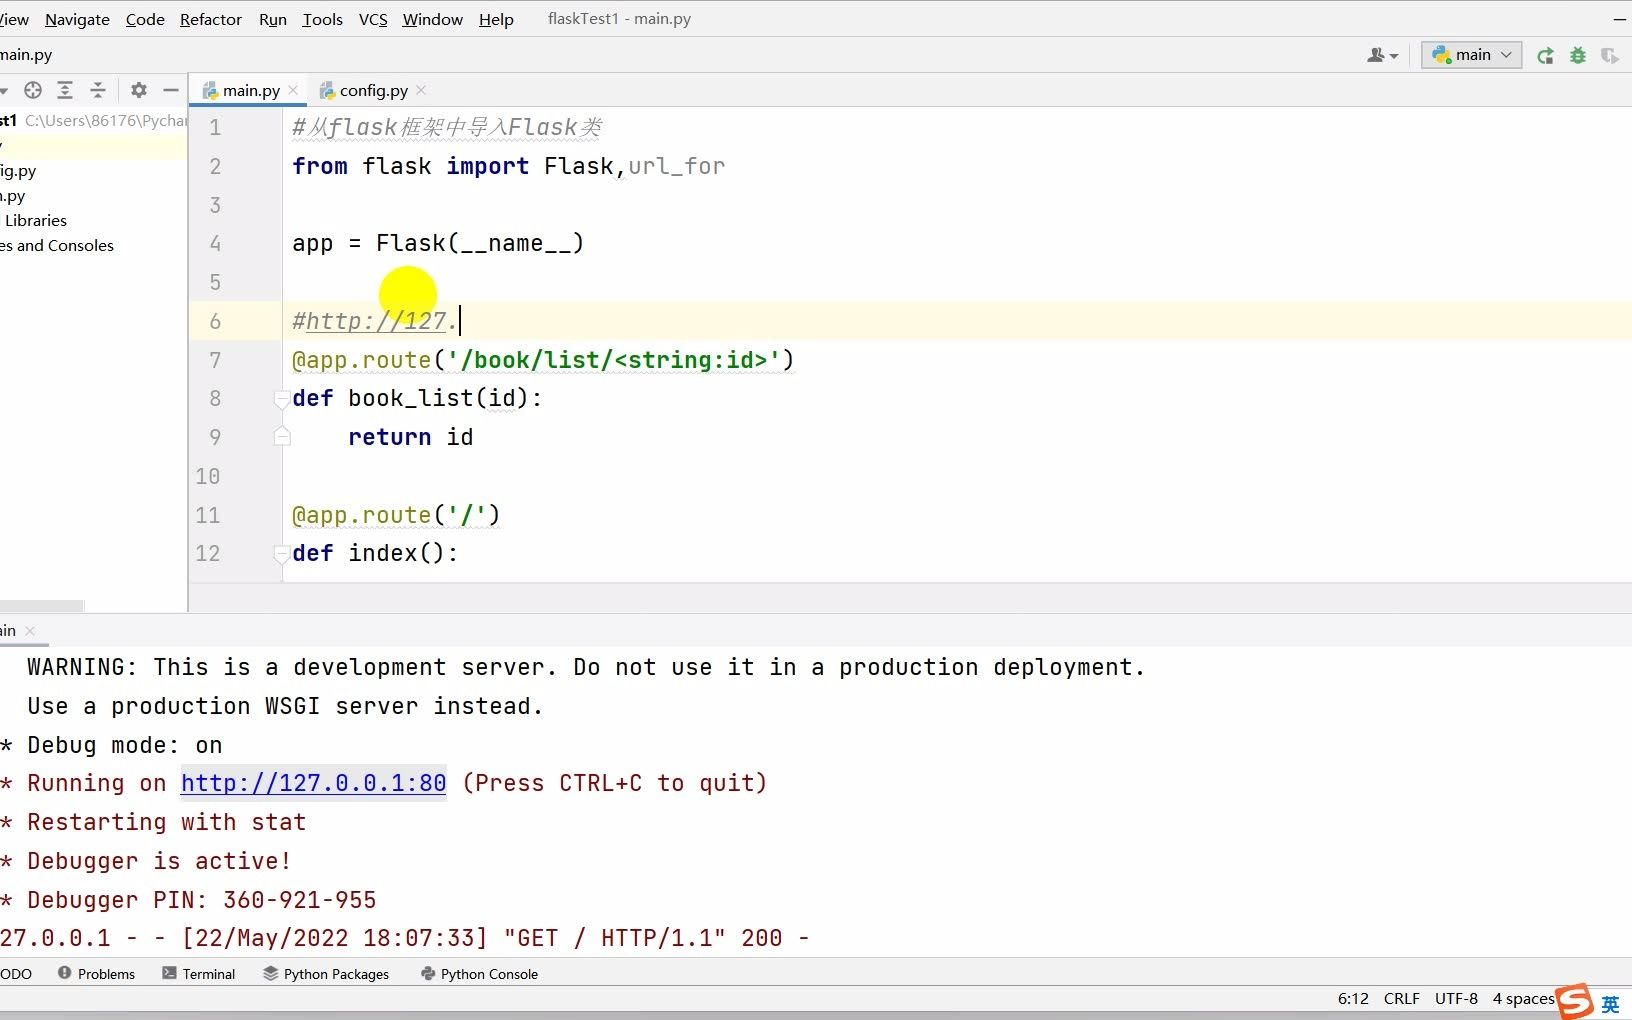Open the Problems tool window
The image size is (1632, 1020).
coord(96,973)
